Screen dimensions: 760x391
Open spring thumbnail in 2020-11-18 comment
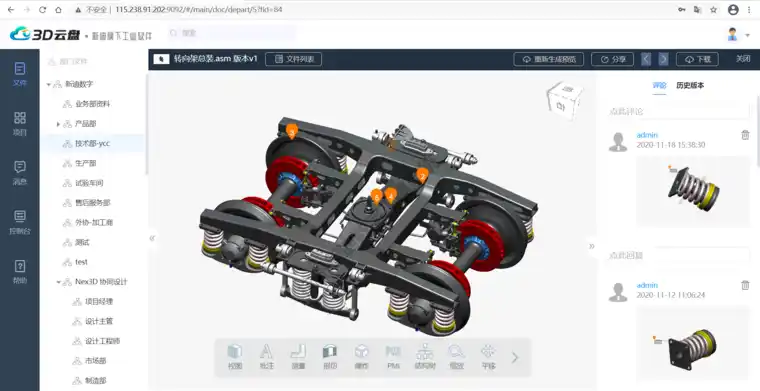pos(693,191)
